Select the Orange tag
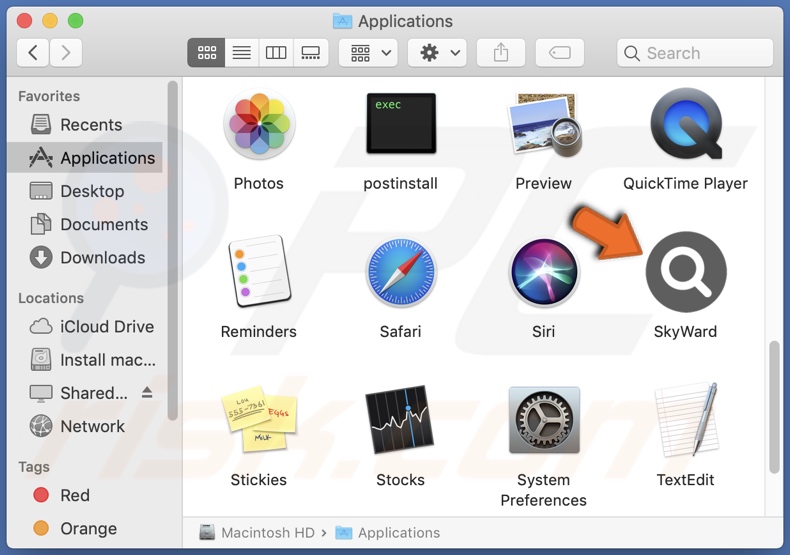Viewport: 790px width, 555px height. click(85, 528)
